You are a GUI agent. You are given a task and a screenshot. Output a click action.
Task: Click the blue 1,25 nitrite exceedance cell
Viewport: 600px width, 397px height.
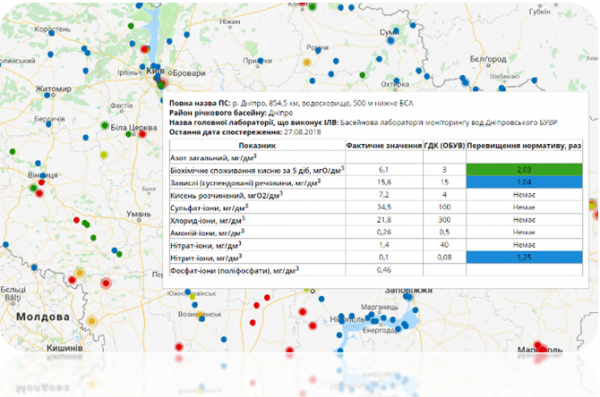tap(524, 257)
